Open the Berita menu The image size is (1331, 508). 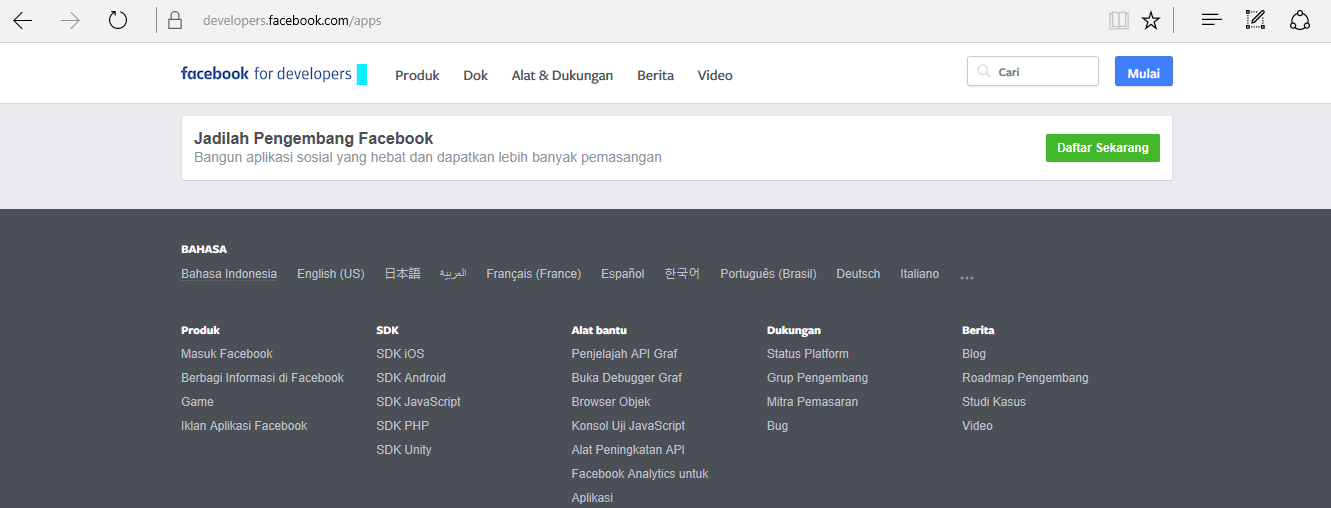[x=655, y=75]
